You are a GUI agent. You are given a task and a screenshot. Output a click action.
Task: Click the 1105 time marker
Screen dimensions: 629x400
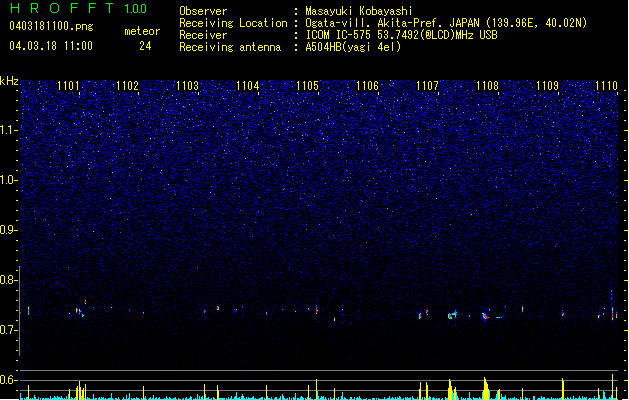(x=307, y=86)
